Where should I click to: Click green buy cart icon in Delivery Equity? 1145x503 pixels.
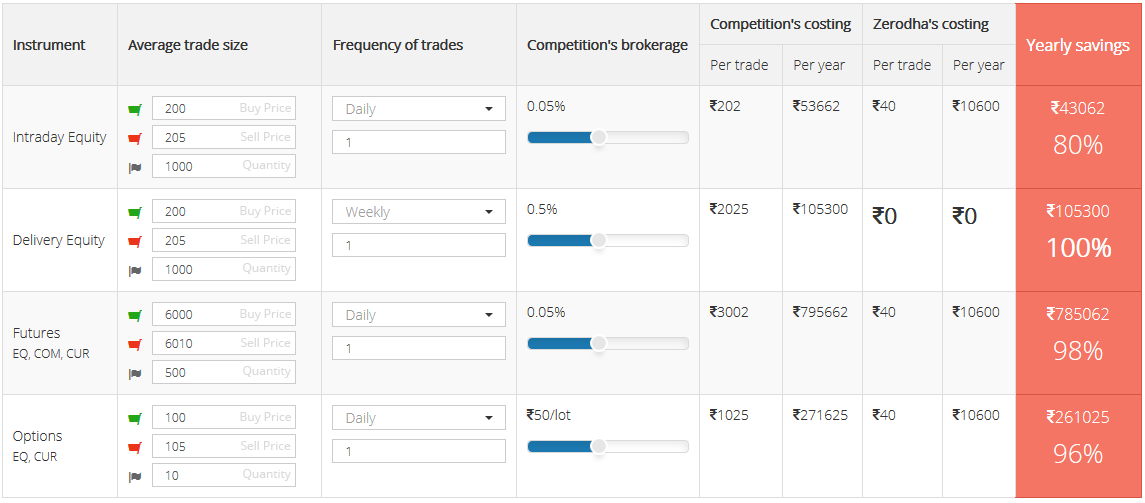134,212
